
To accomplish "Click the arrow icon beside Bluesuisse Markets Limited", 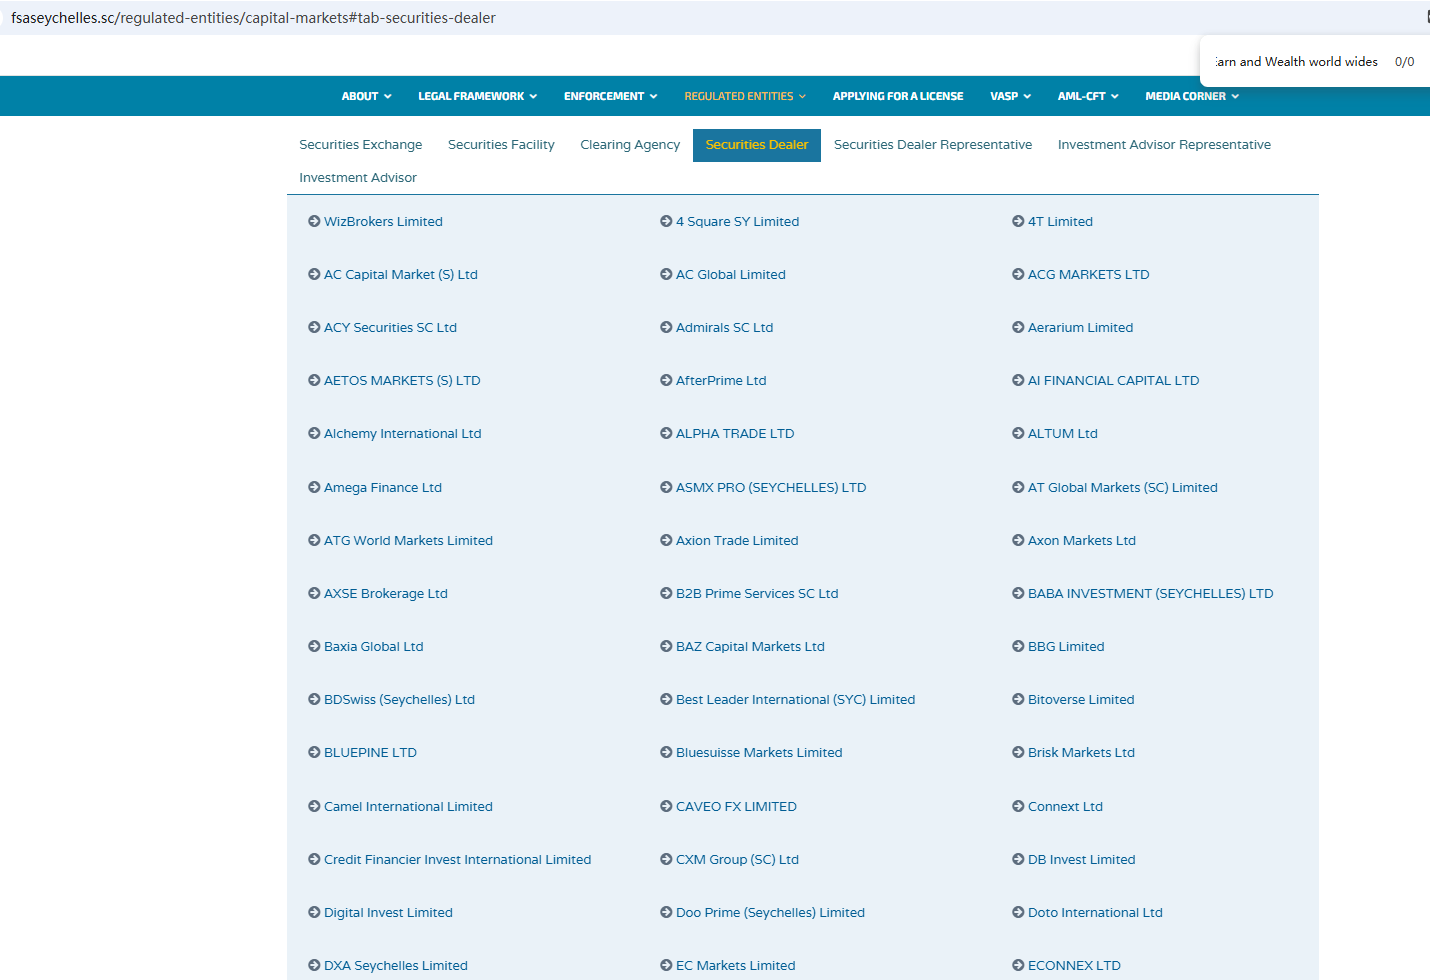I will click(666, 752).
